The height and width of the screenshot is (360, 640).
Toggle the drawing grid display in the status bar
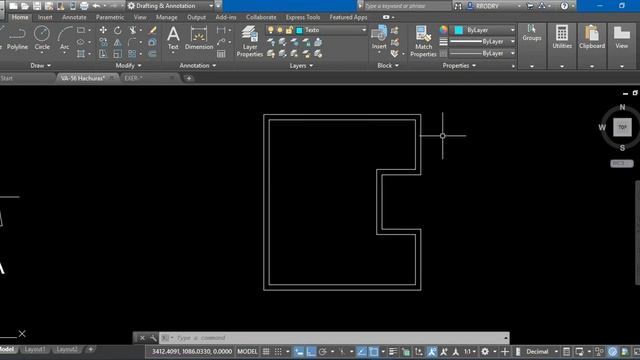click(266, 351)
